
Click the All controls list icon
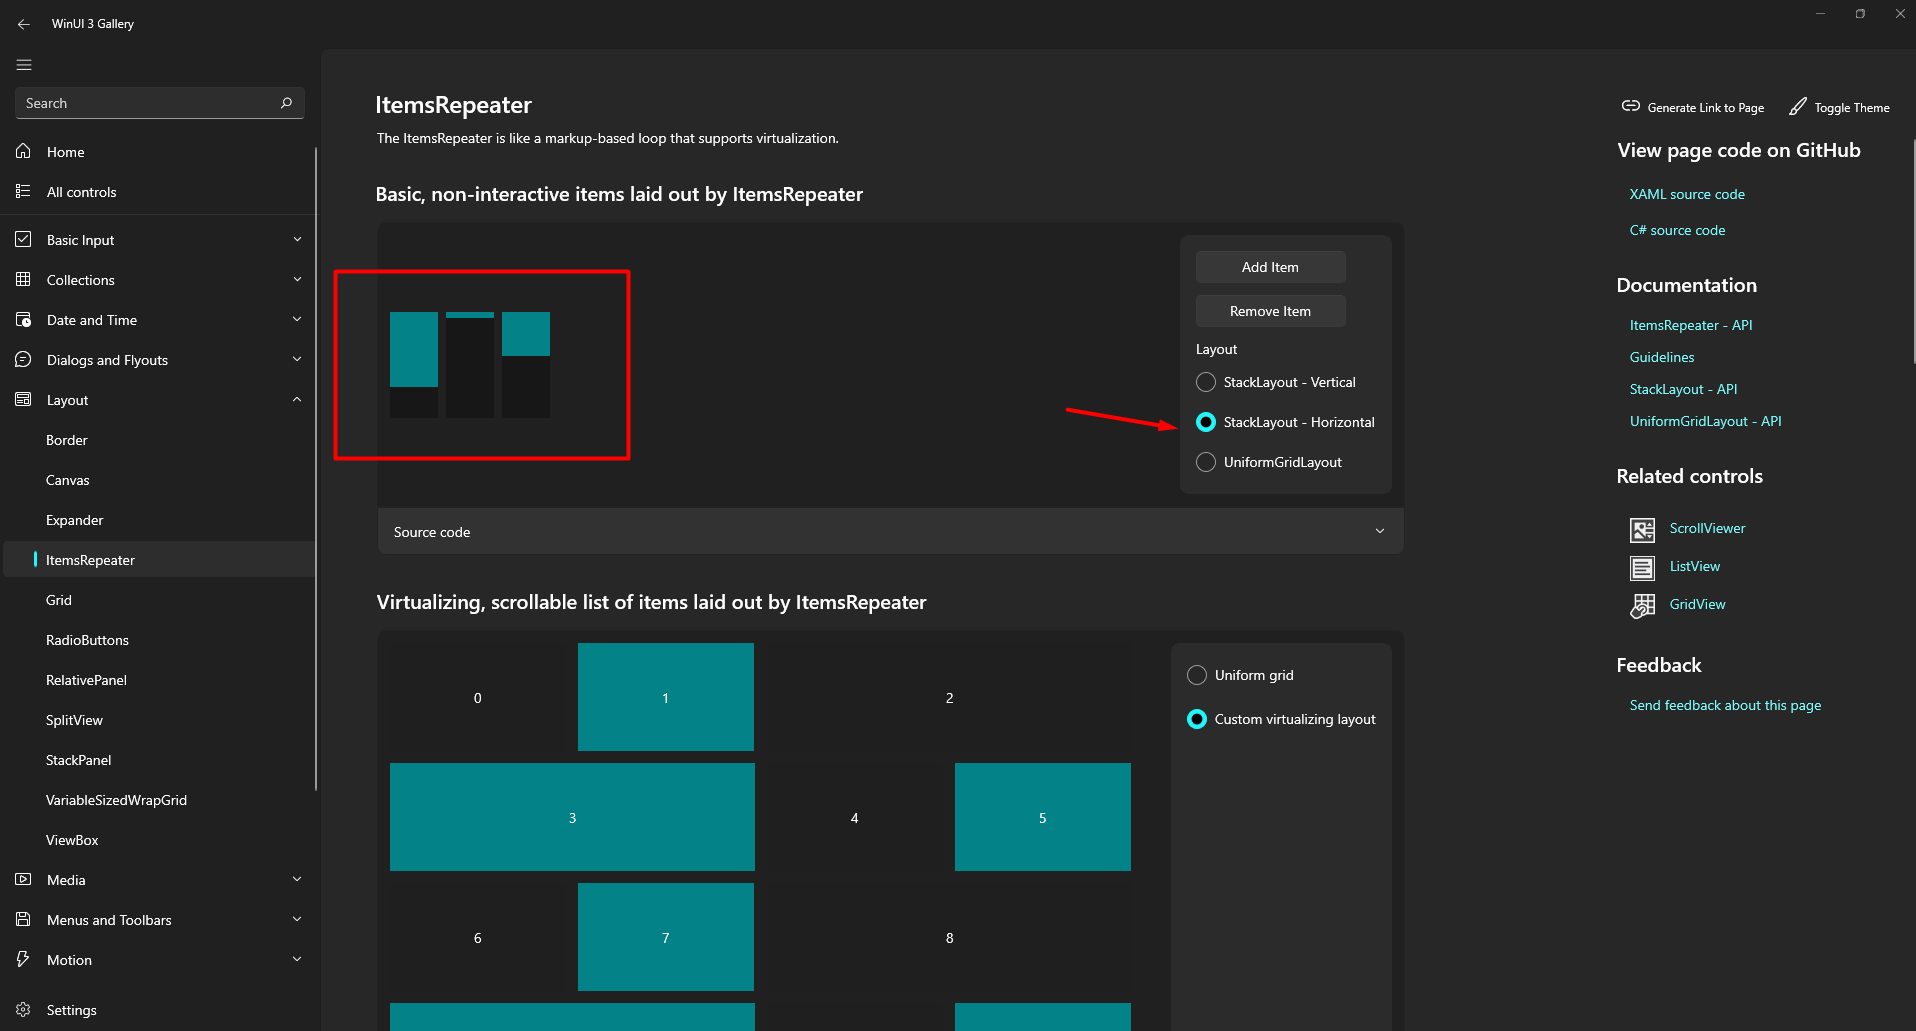pyautogui.click(x=23, y=191)
